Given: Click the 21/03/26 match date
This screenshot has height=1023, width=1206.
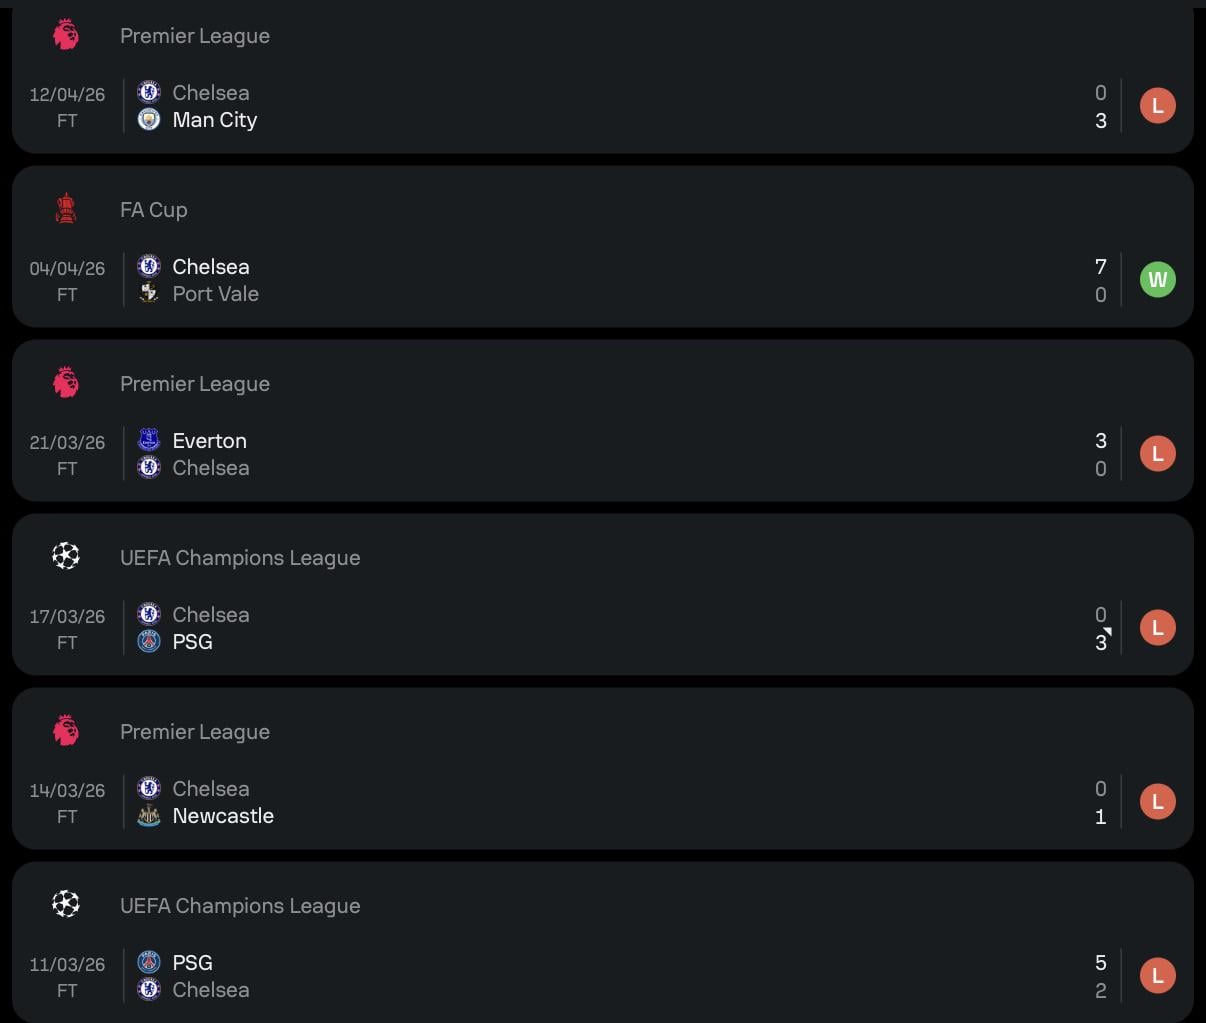Looking at the screenshot, I should click(67, 442).
